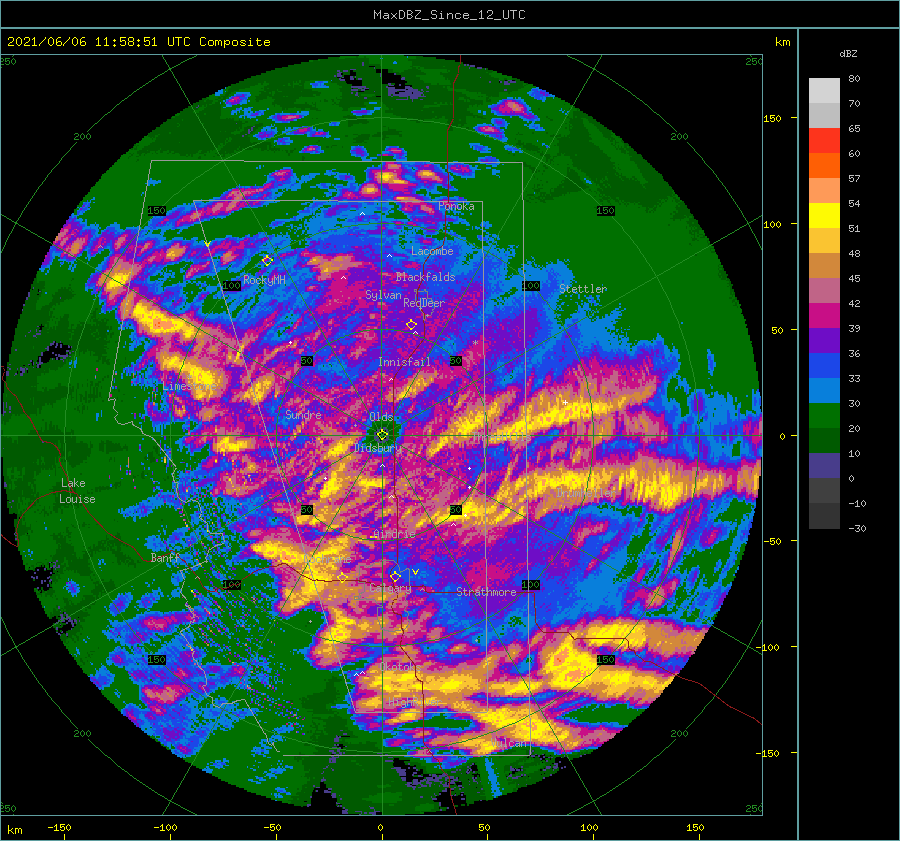Click the 0 tick on the bottom axis
The width and height of the screenshot is (900, 841).
pos(380,827)
